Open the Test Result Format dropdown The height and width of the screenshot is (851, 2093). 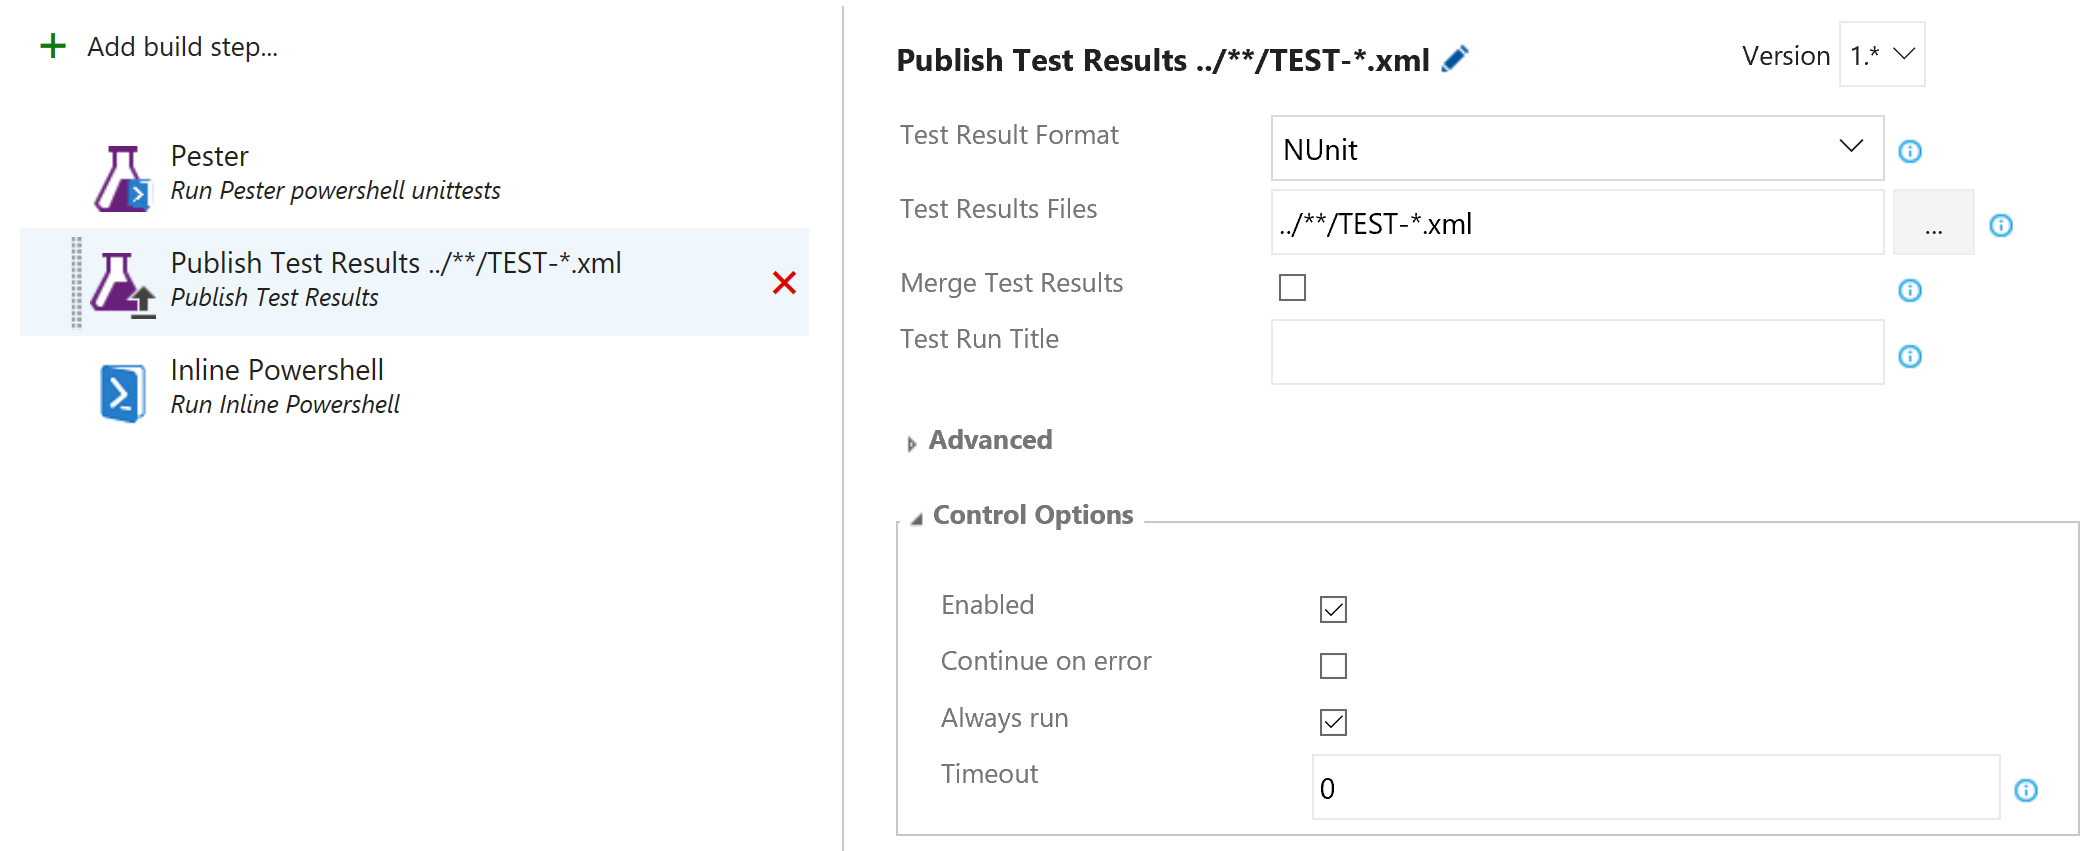[1577, 149]
